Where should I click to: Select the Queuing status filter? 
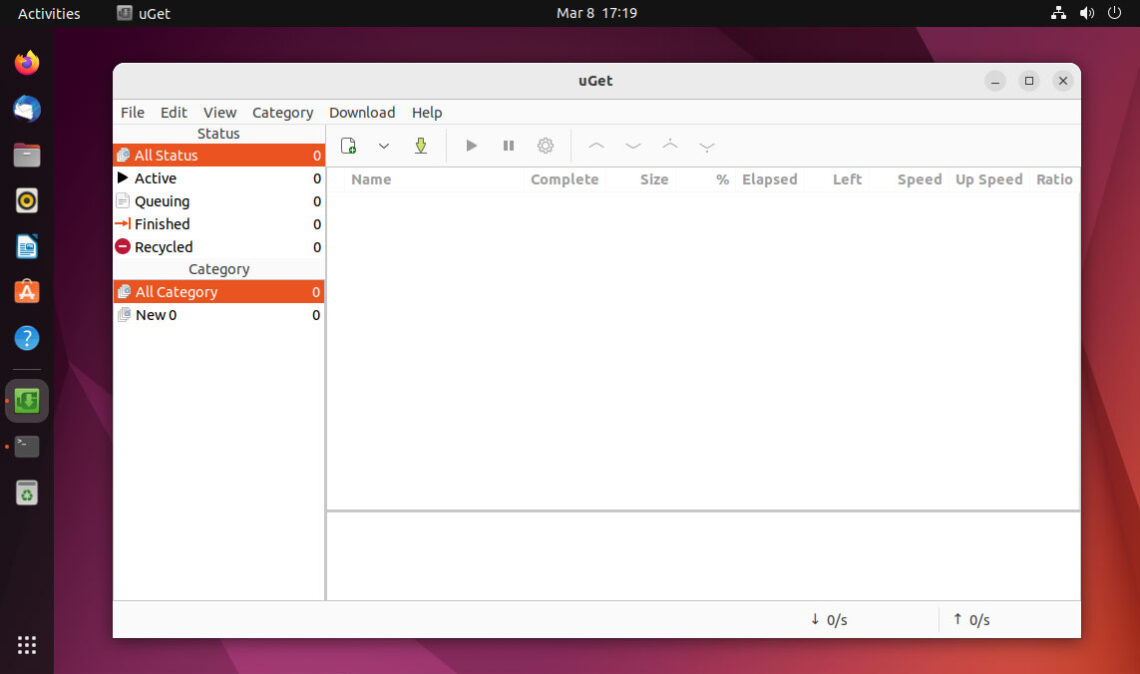tap(219, 201)
